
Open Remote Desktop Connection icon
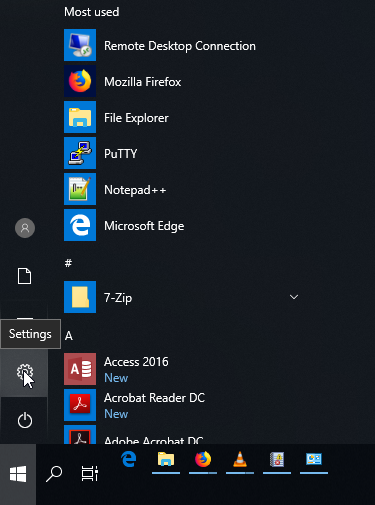point(80,45)
